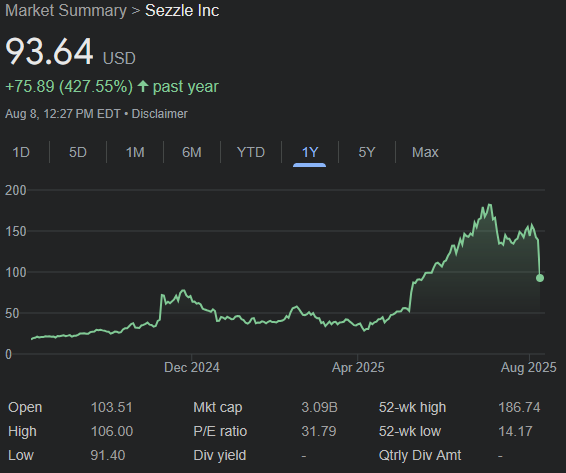Click the +75.89 (427.55%) change text
Screen dimensions: 566x473
coord(69,87)
